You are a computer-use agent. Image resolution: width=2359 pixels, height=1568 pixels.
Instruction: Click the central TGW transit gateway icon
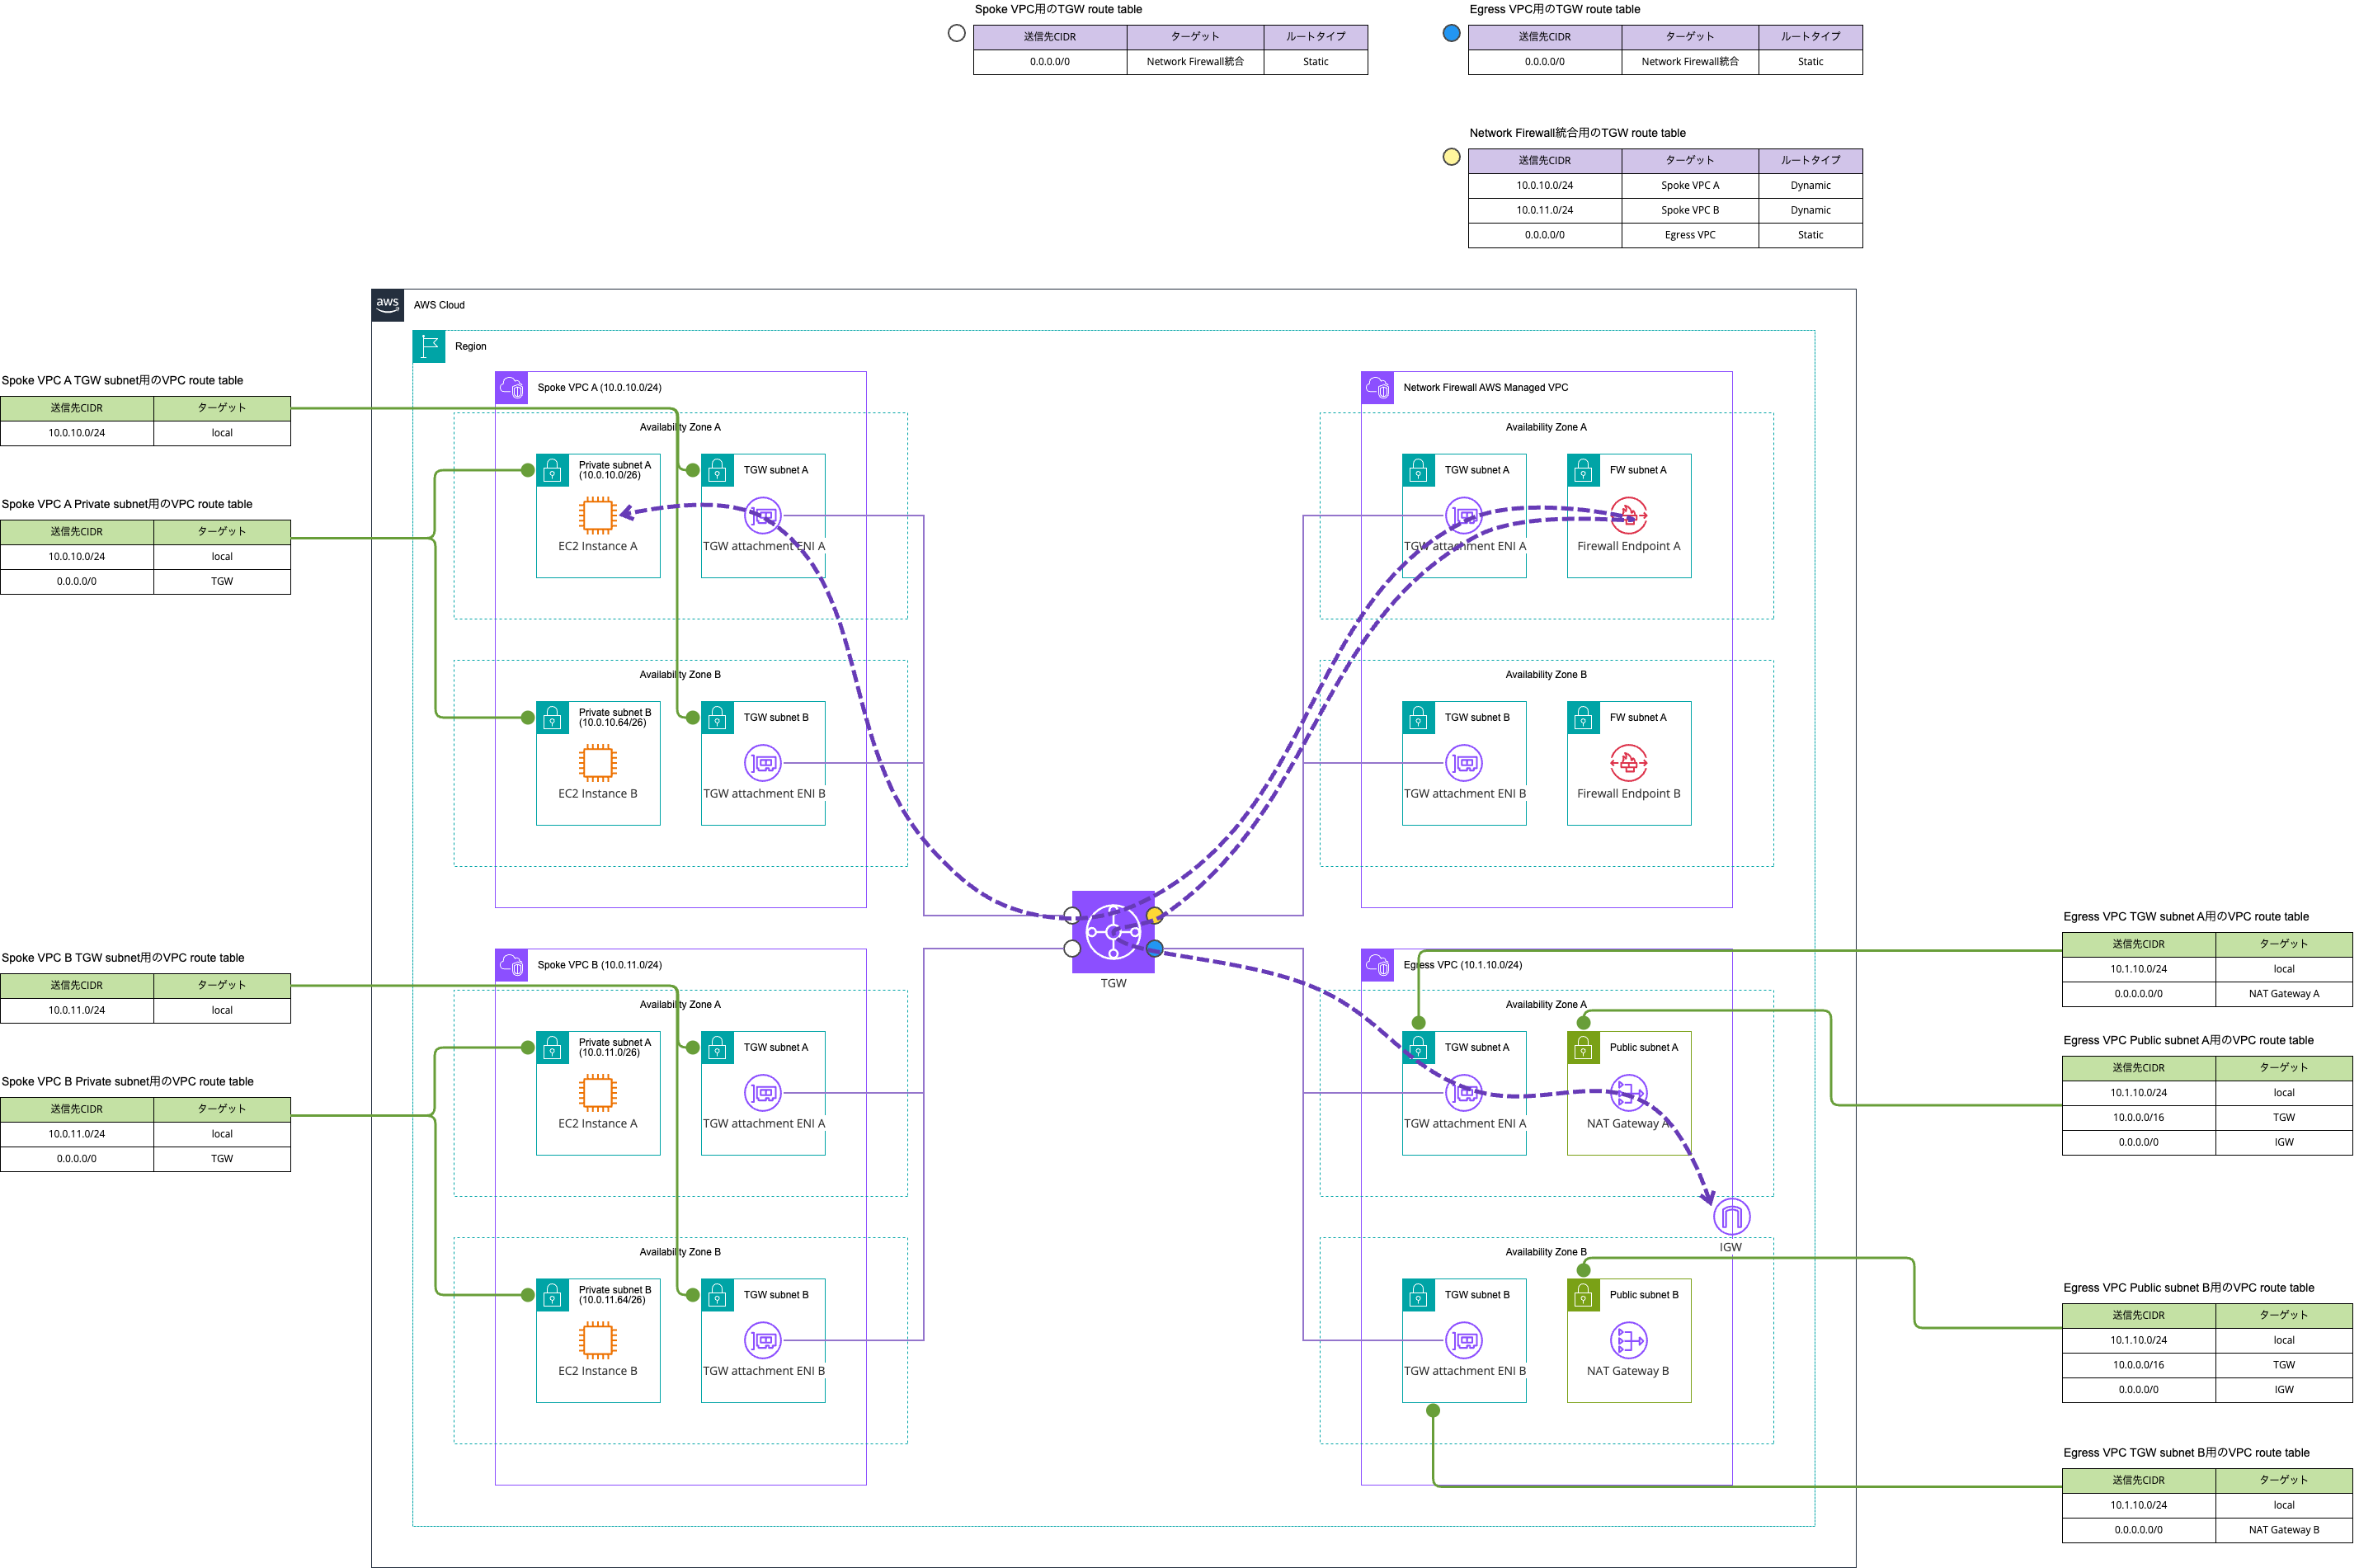point(1113,932)
